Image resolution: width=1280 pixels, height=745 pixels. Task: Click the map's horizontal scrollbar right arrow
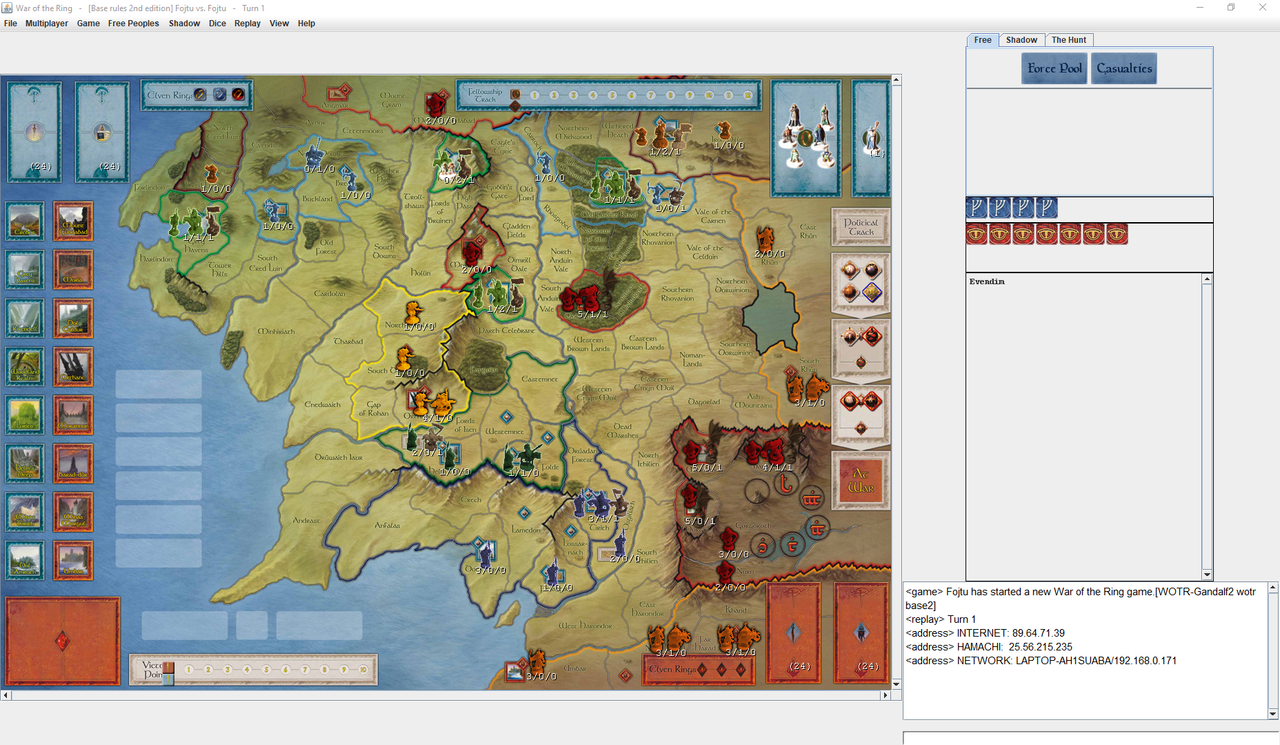point(885,694)
